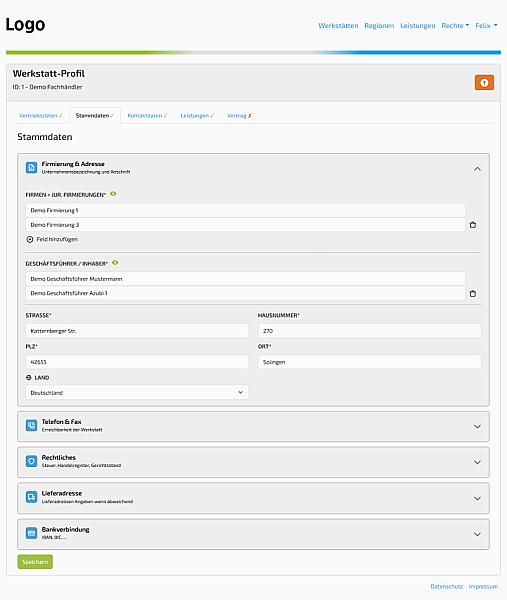Open the Rechte dropdown menu

[x=455, y=26]
